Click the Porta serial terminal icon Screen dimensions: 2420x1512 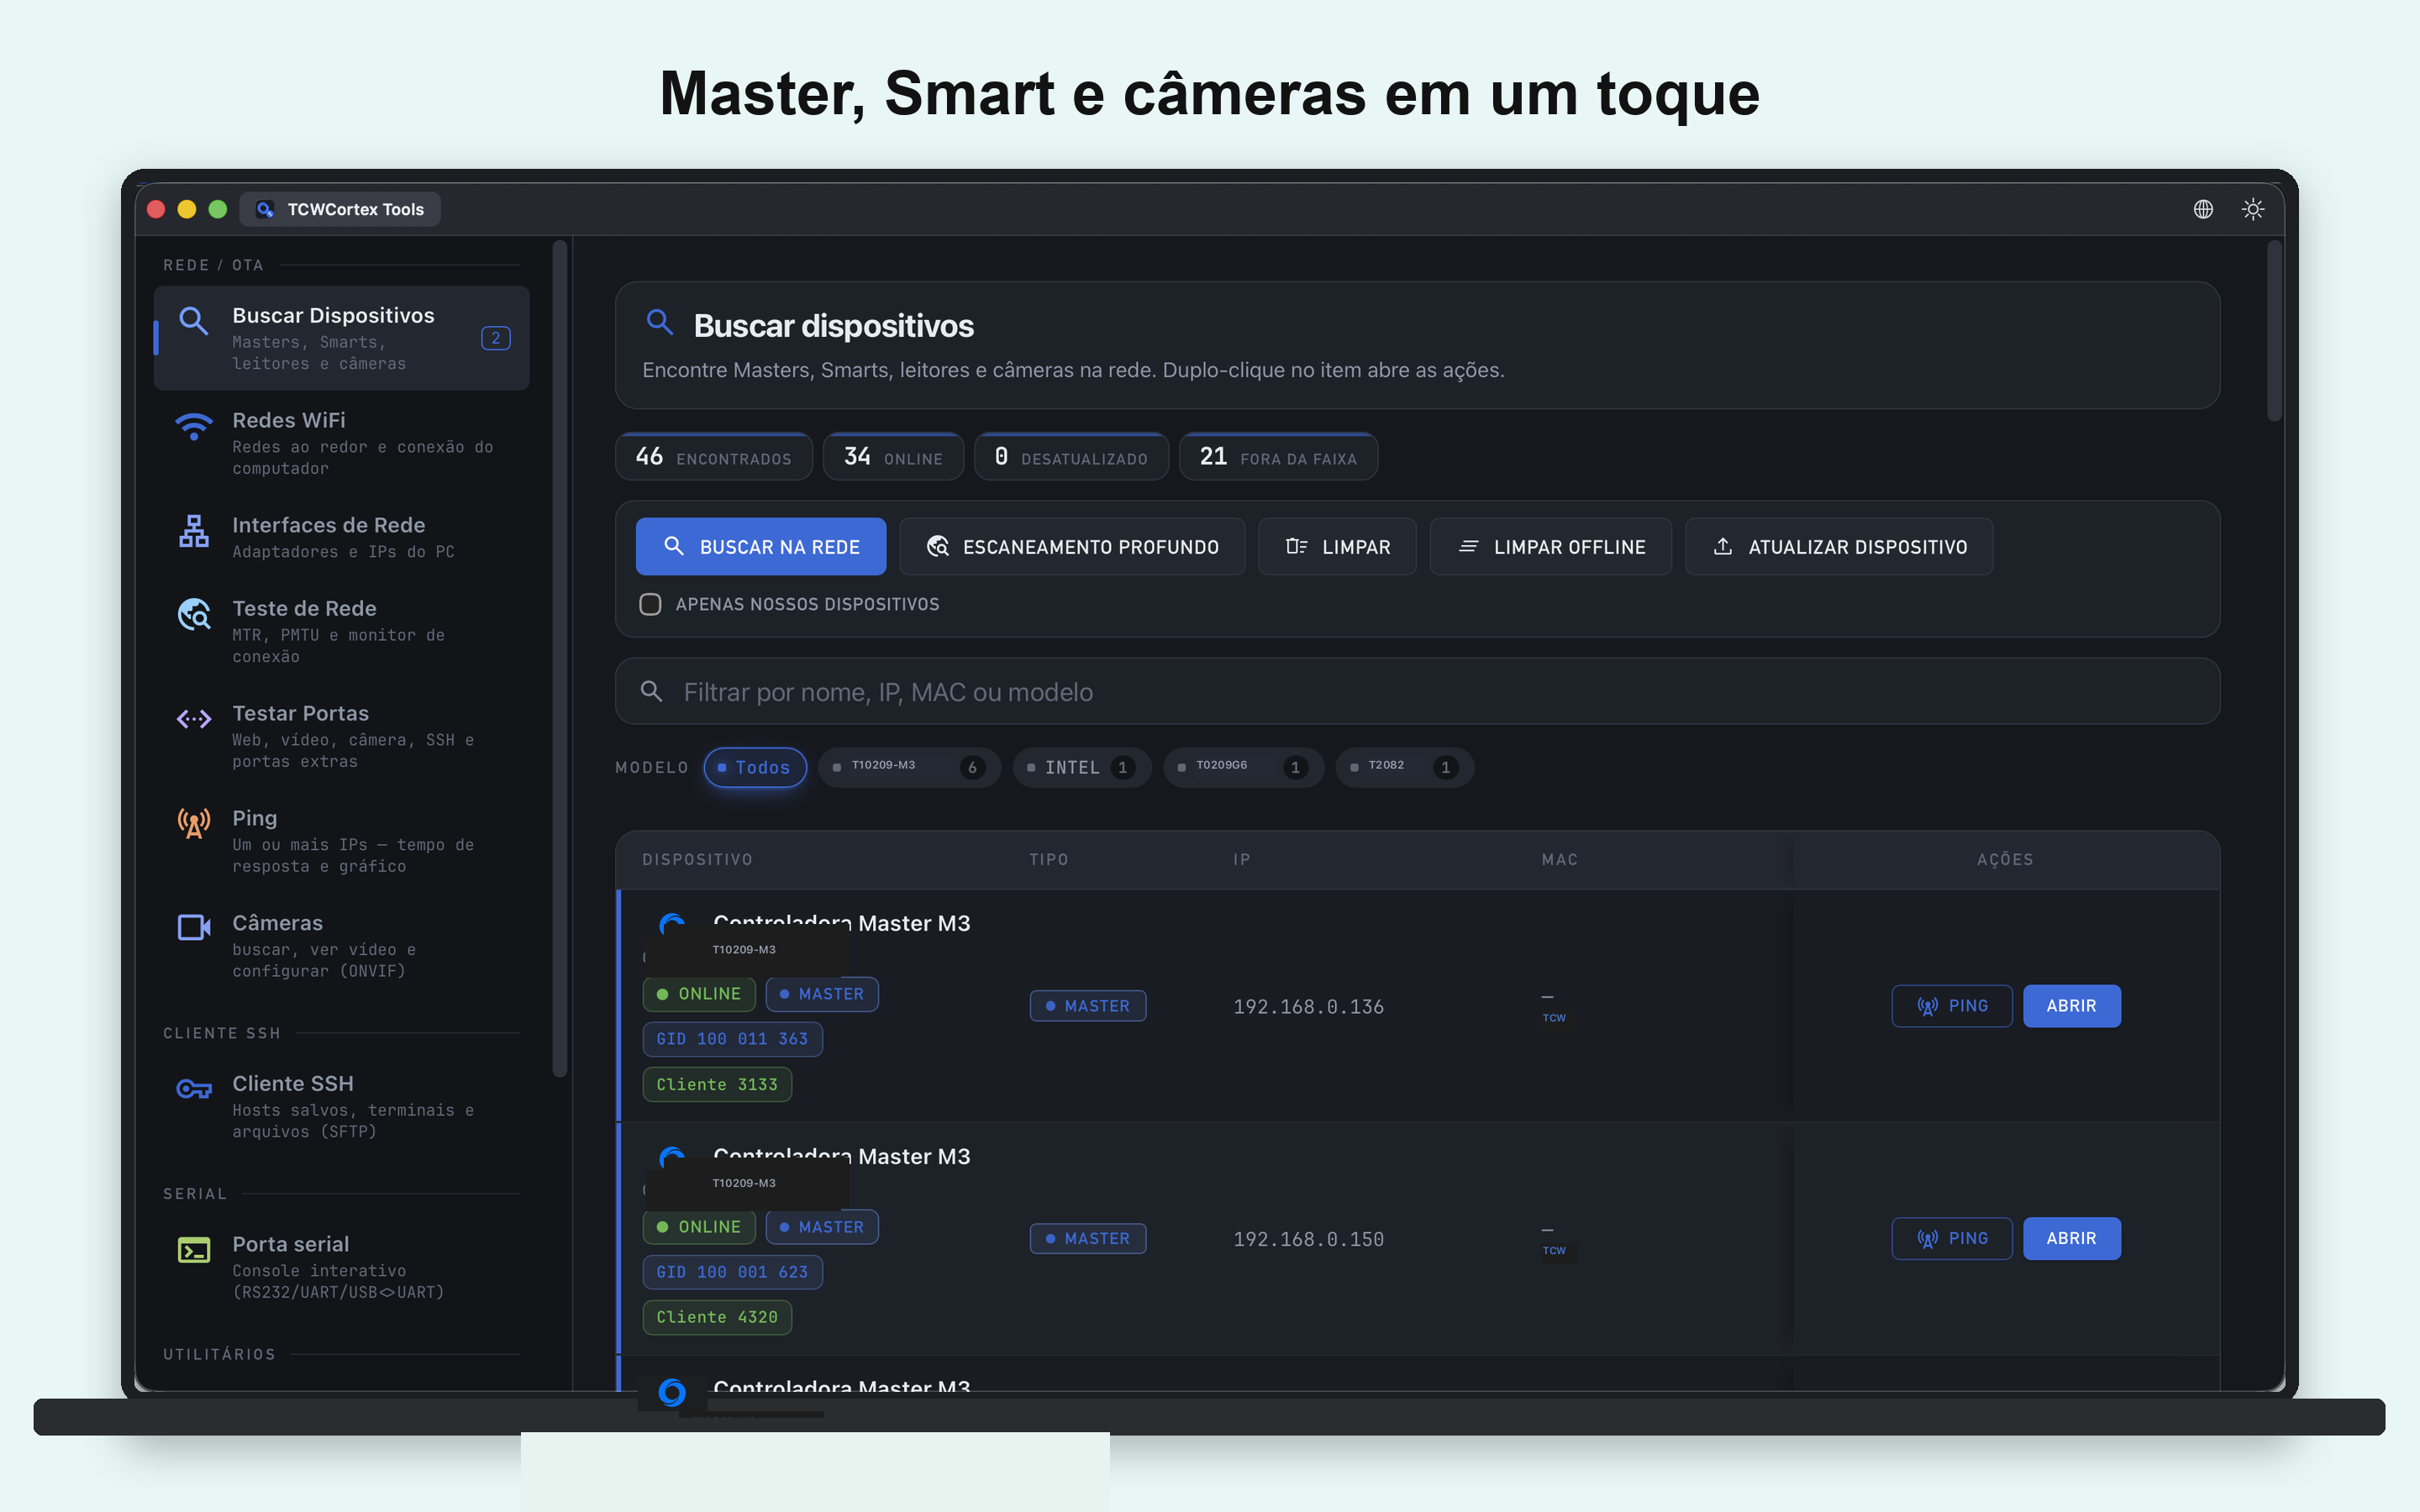[194, 1250]
